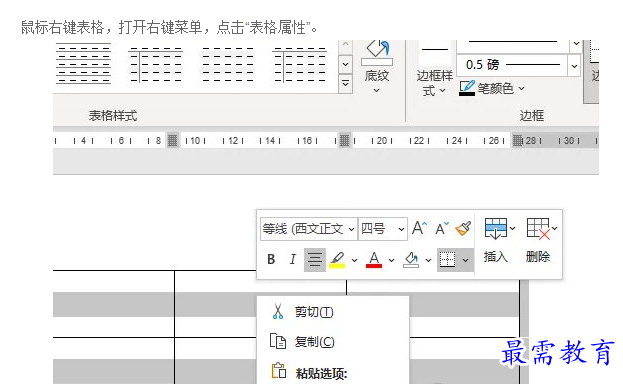This screenshot has height=384, width=623.
Task: Click the 粘贴选项: header in context menu
Action: pos(321,373)
